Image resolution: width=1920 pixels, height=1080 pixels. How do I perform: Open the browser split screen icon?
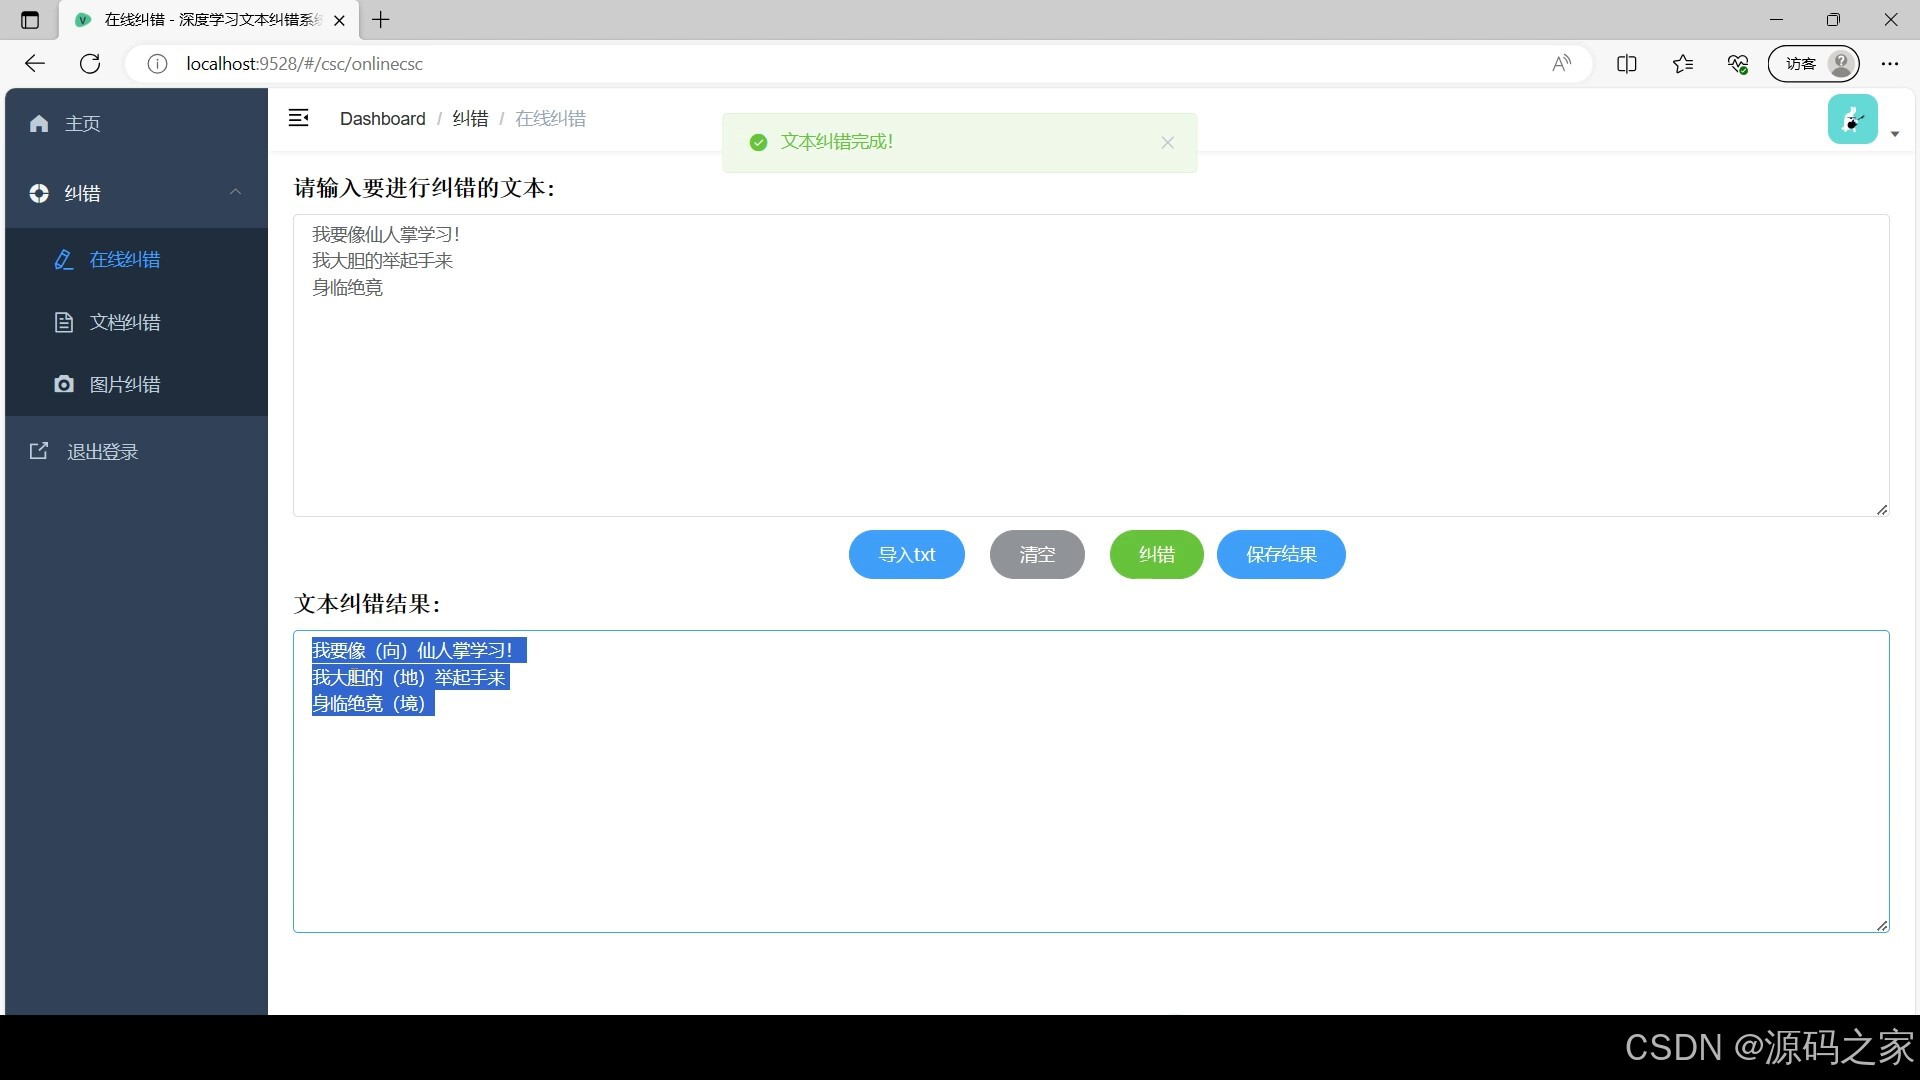1626,63
